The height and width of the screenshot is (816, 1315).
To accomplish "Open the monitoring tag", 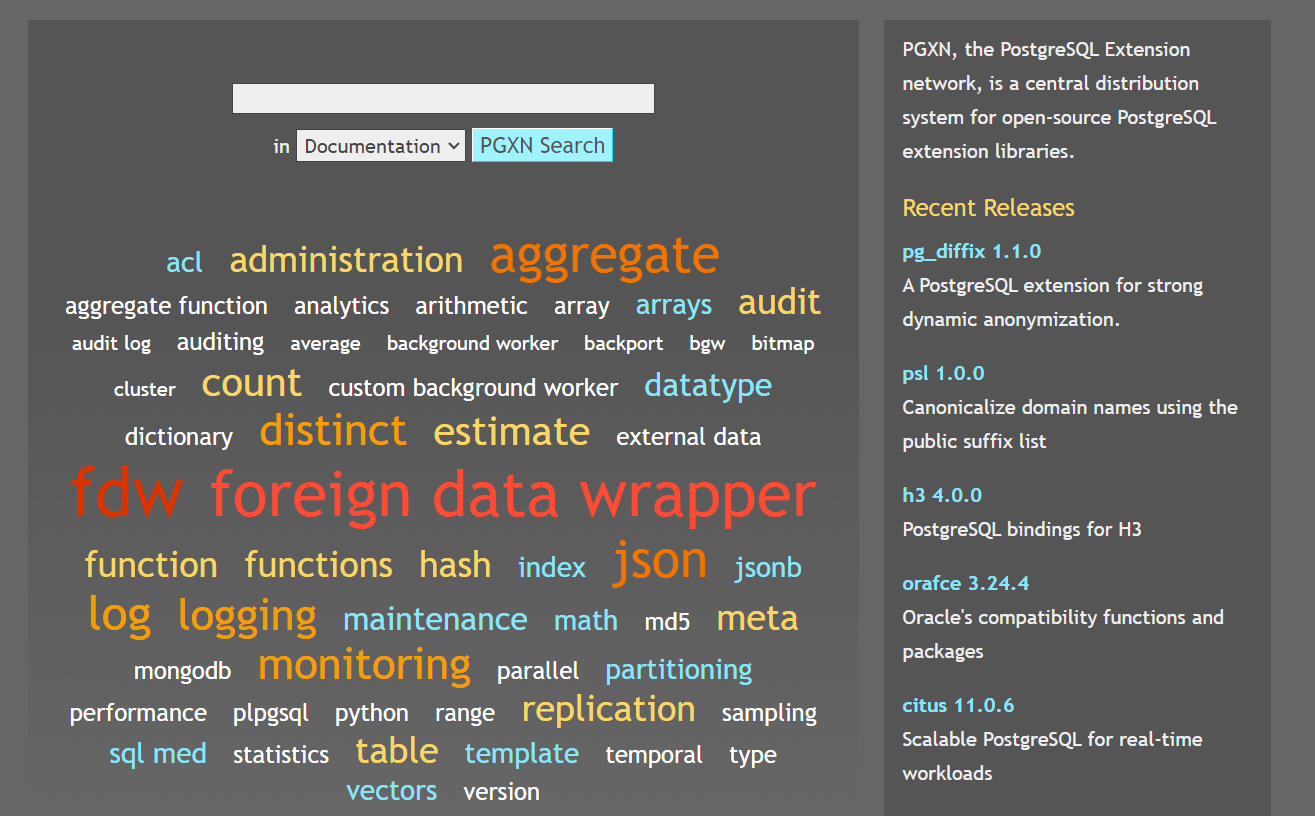I will pos(364,666).
